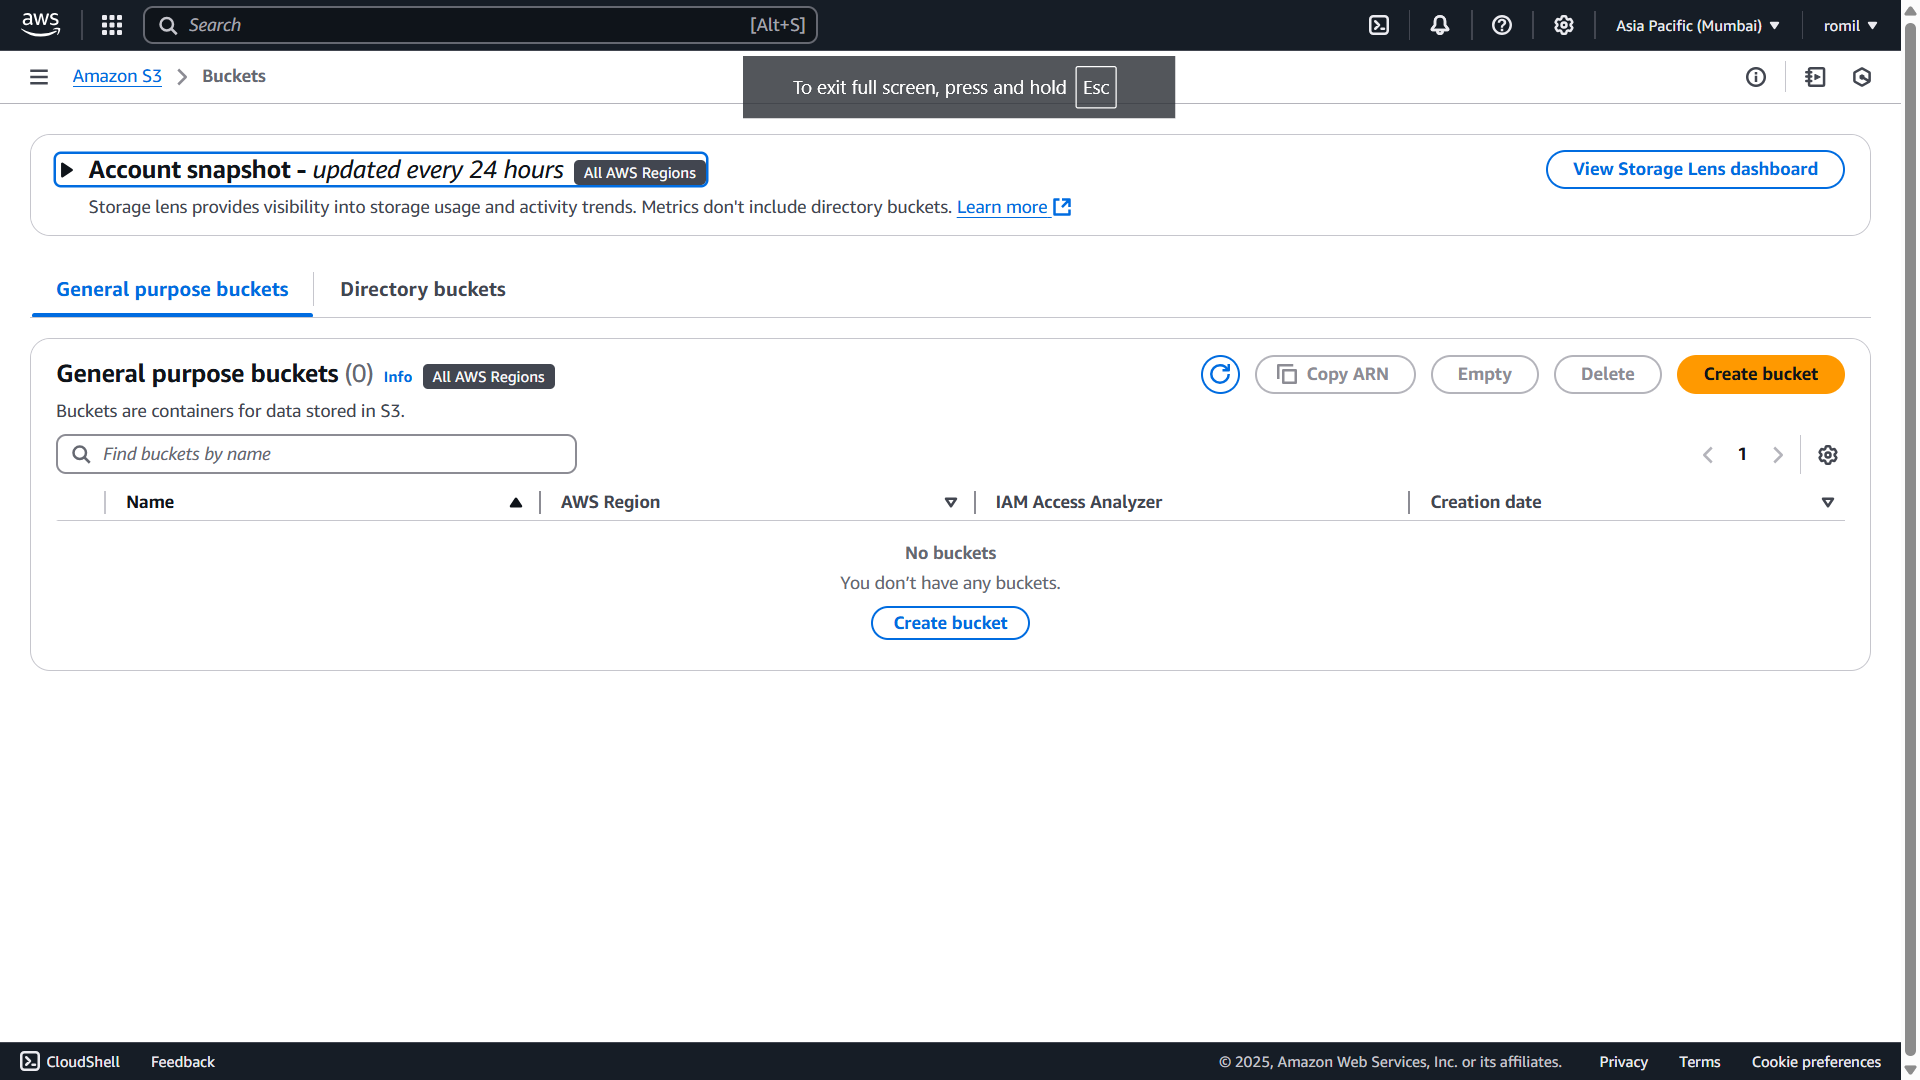Click page number 1 in pagination
This screenshot has width=1920, height=1080.
[1742, 454]
